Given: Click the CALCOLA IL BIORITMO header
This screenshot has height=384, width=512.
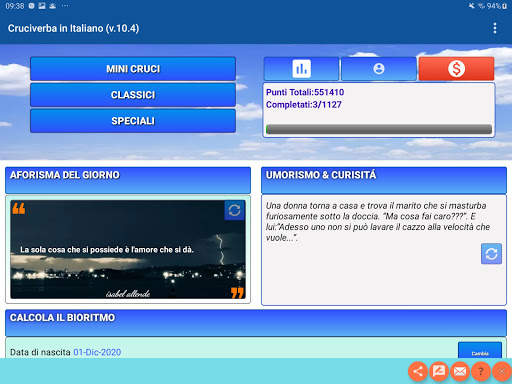Looking at the screenshot, I should click(256, 323).
